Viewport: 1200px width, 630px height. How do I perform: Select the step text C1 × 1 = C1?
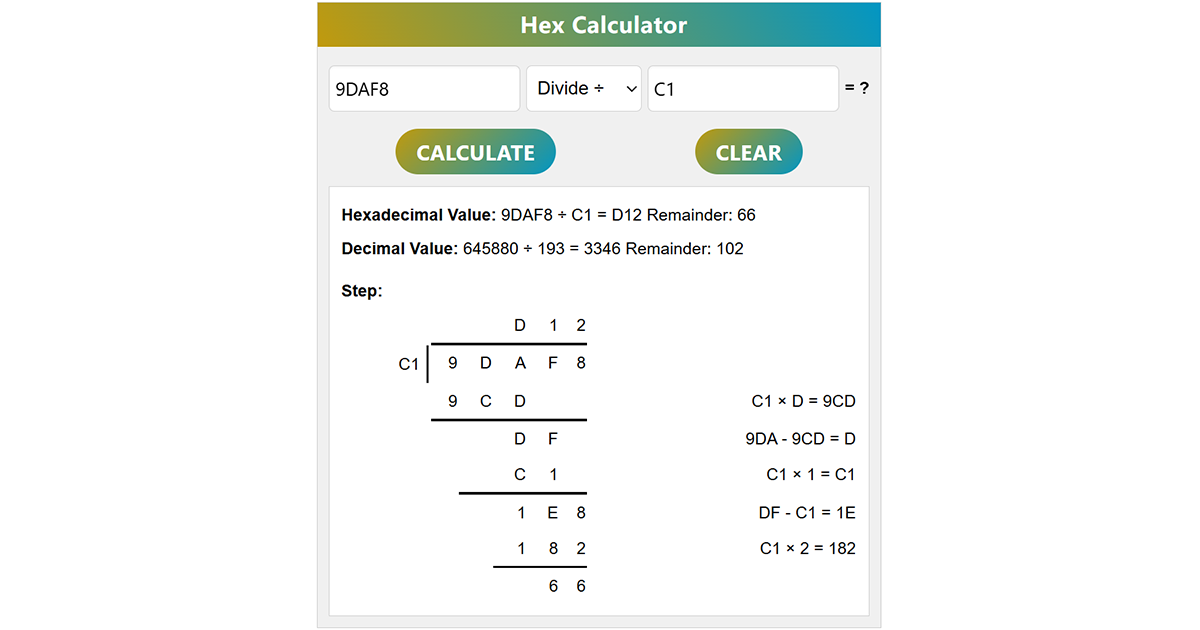pyautogui.click(x=810, y=475)
